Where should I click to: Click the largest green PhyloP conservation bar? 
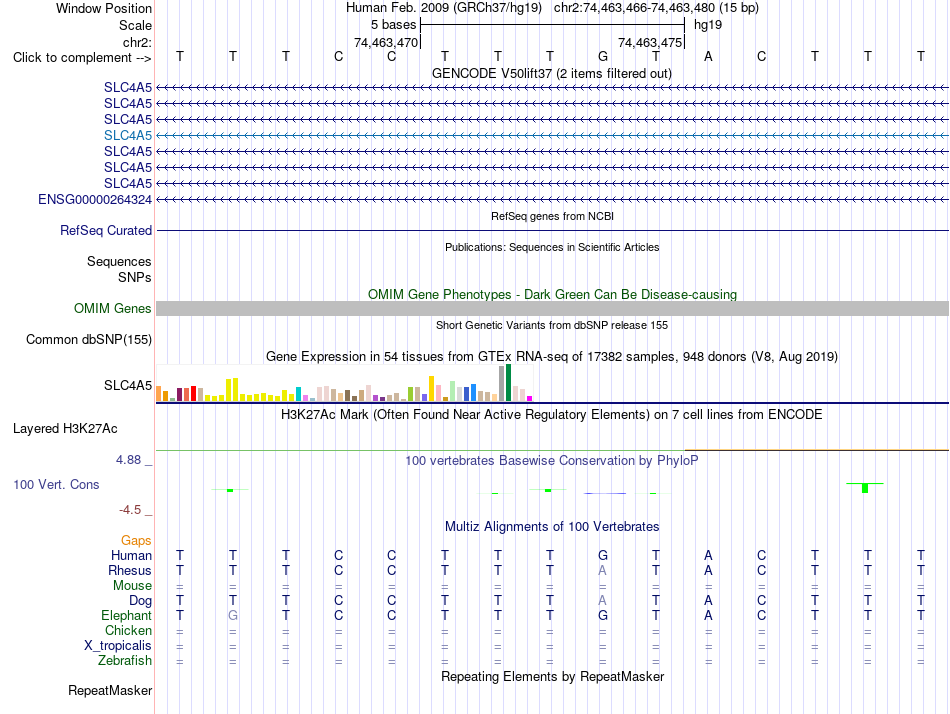tap(865, 488)
